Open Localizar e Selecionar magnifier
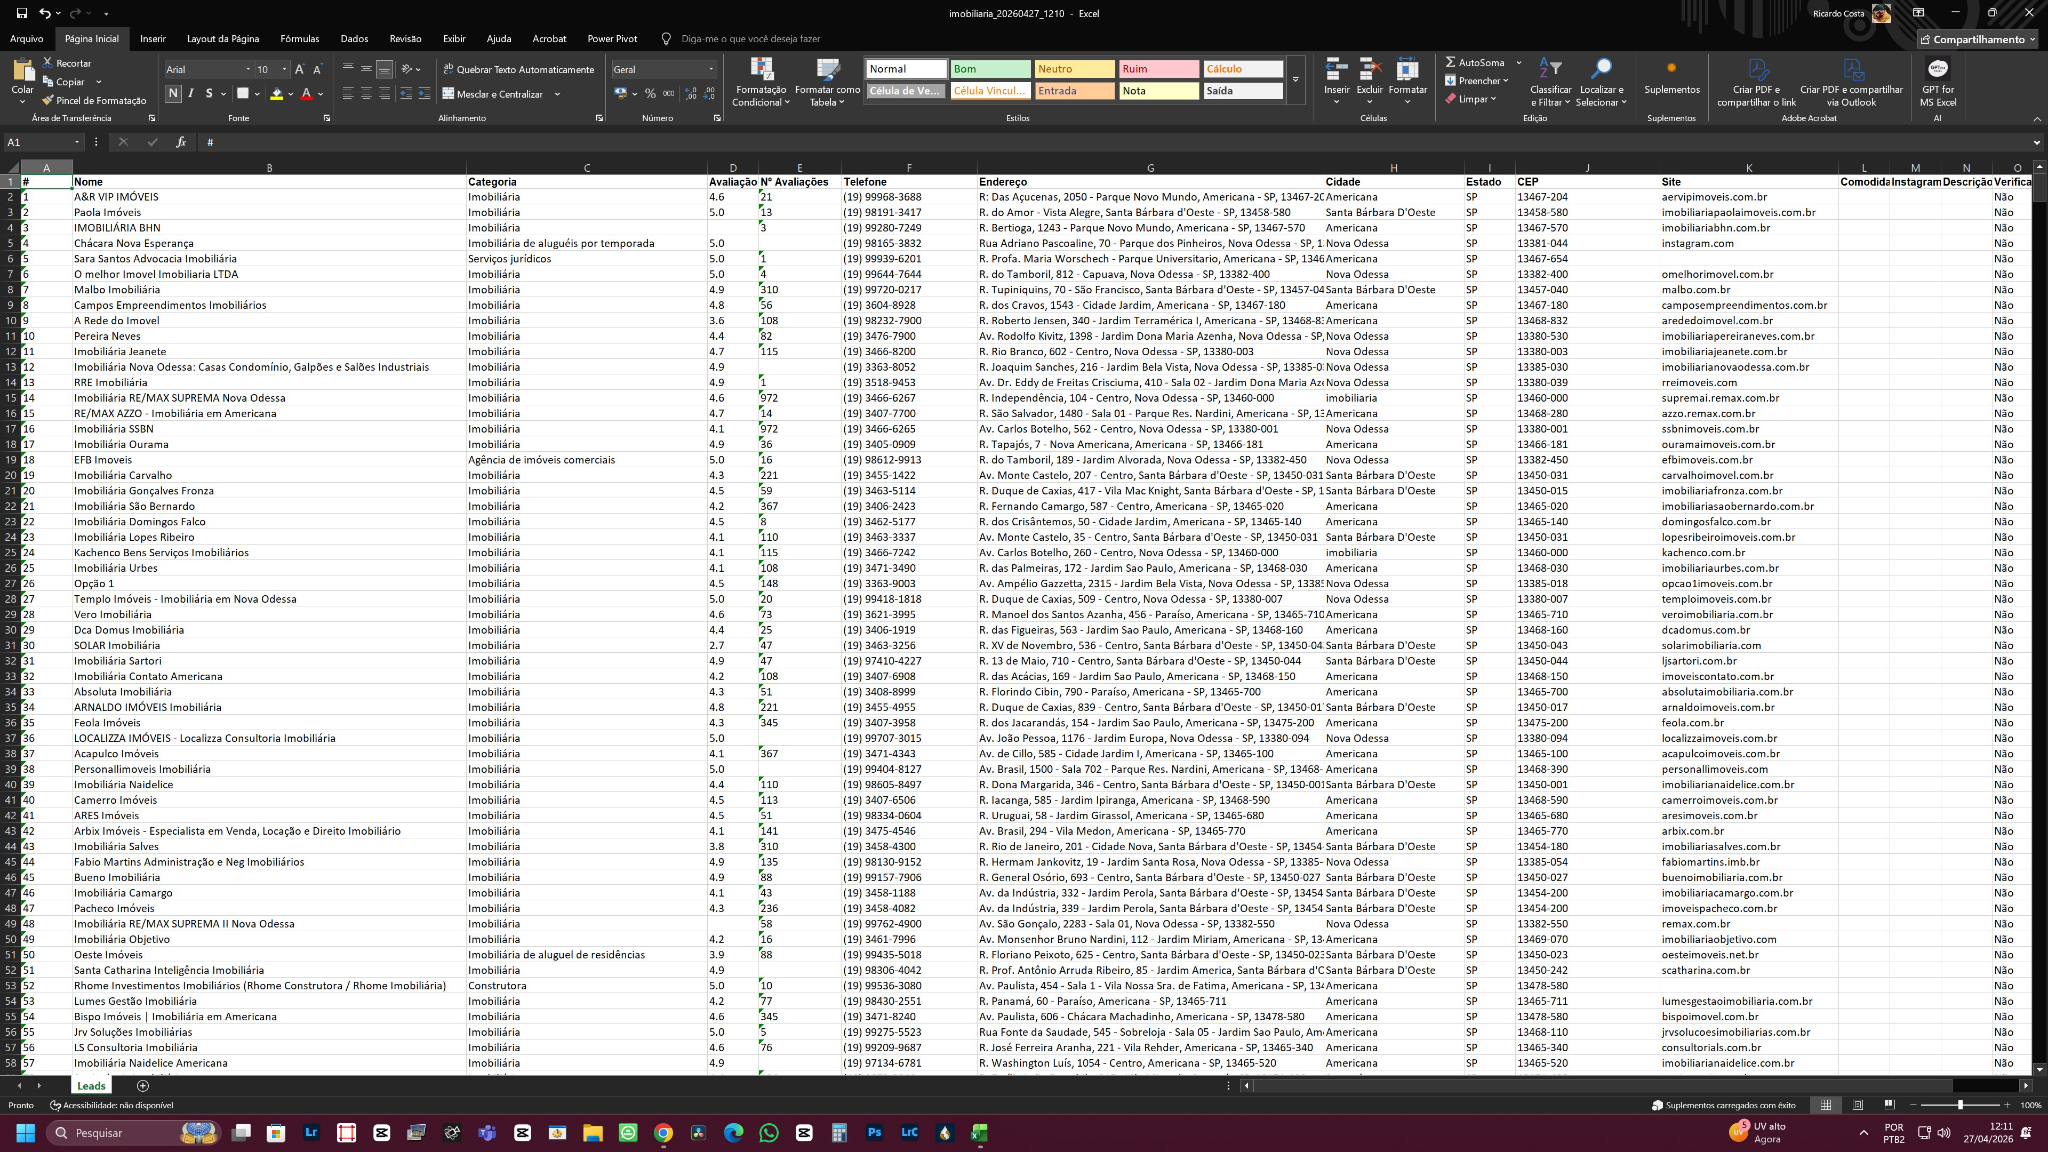The image size is (2048, 1152). point(1601,82)
